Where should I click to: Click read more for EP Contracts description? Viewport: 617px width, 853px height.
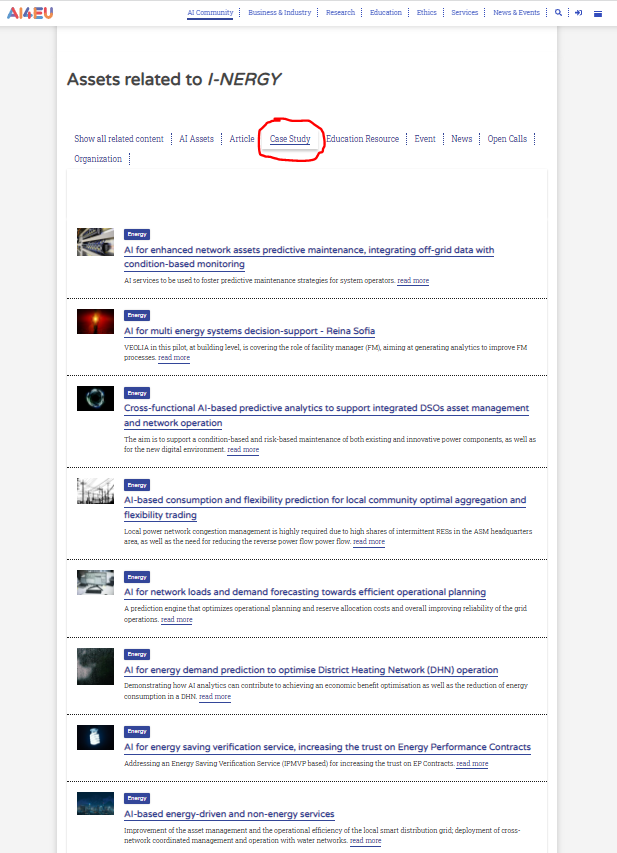pos(472,764)
